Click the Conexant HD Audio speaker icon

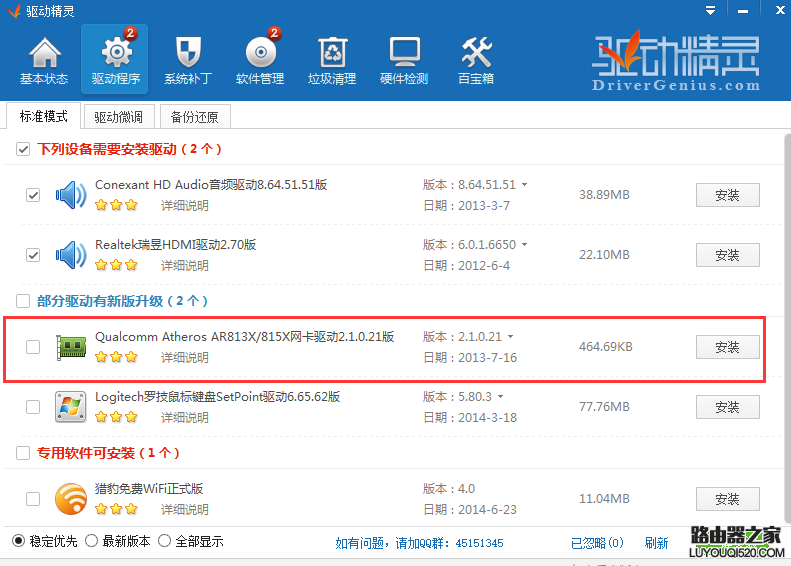(71, 195)
